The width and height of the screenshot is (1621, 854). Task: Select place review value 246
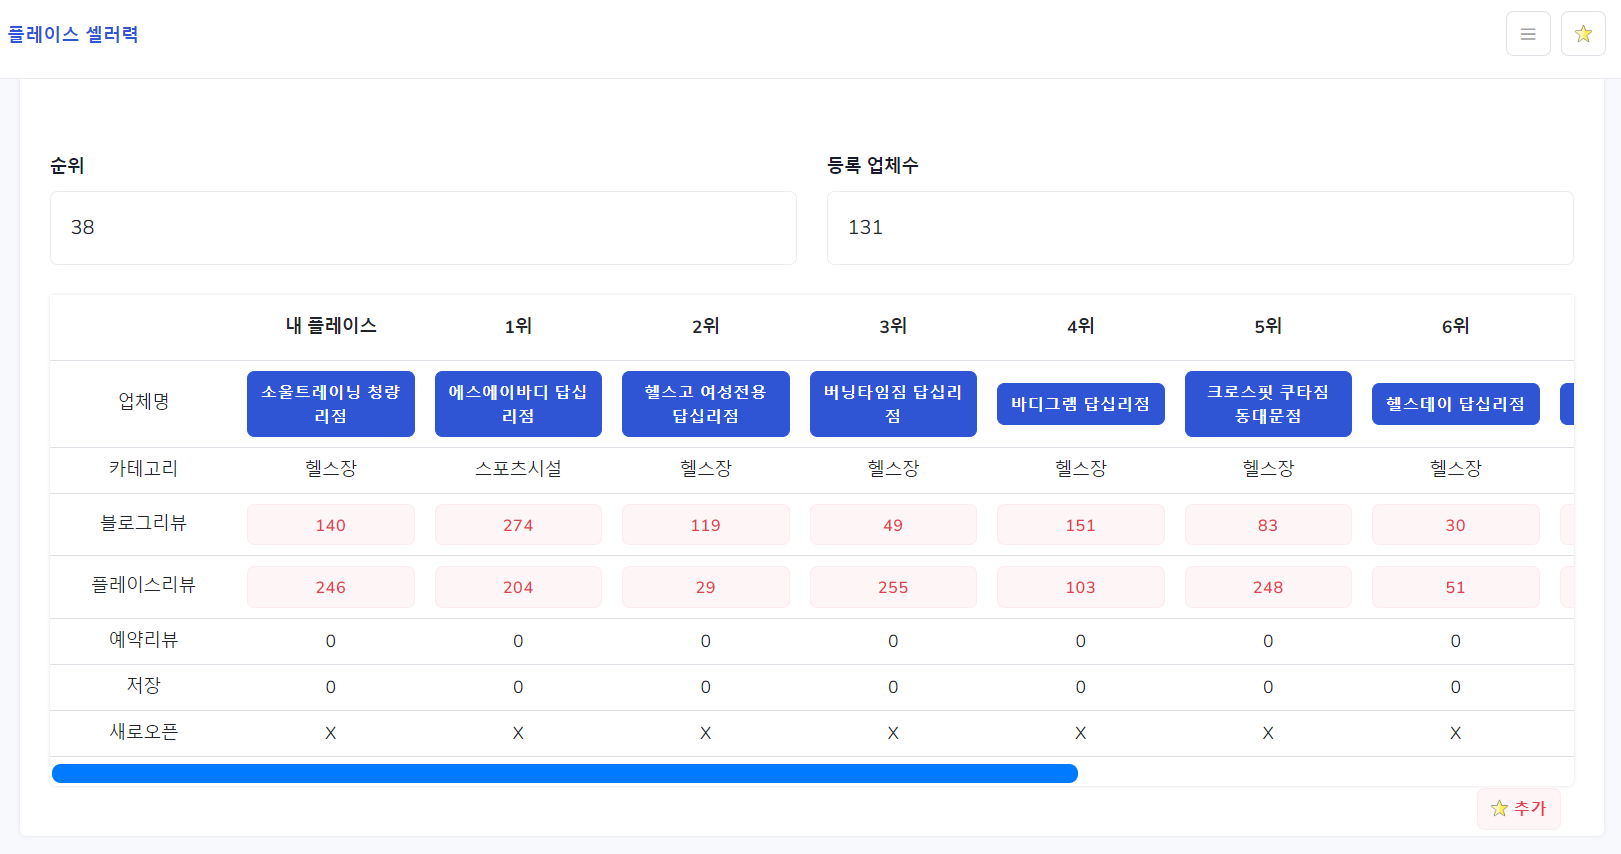pos(331,587)
